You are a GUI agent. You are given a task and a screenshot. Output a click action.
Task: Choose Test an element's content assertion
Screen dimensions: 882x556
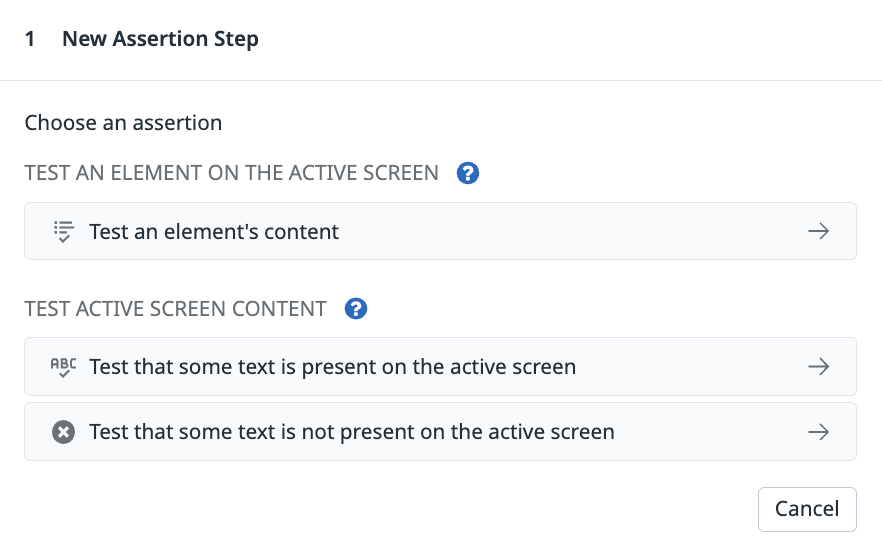pyautogui.click(x=440, y=231)
